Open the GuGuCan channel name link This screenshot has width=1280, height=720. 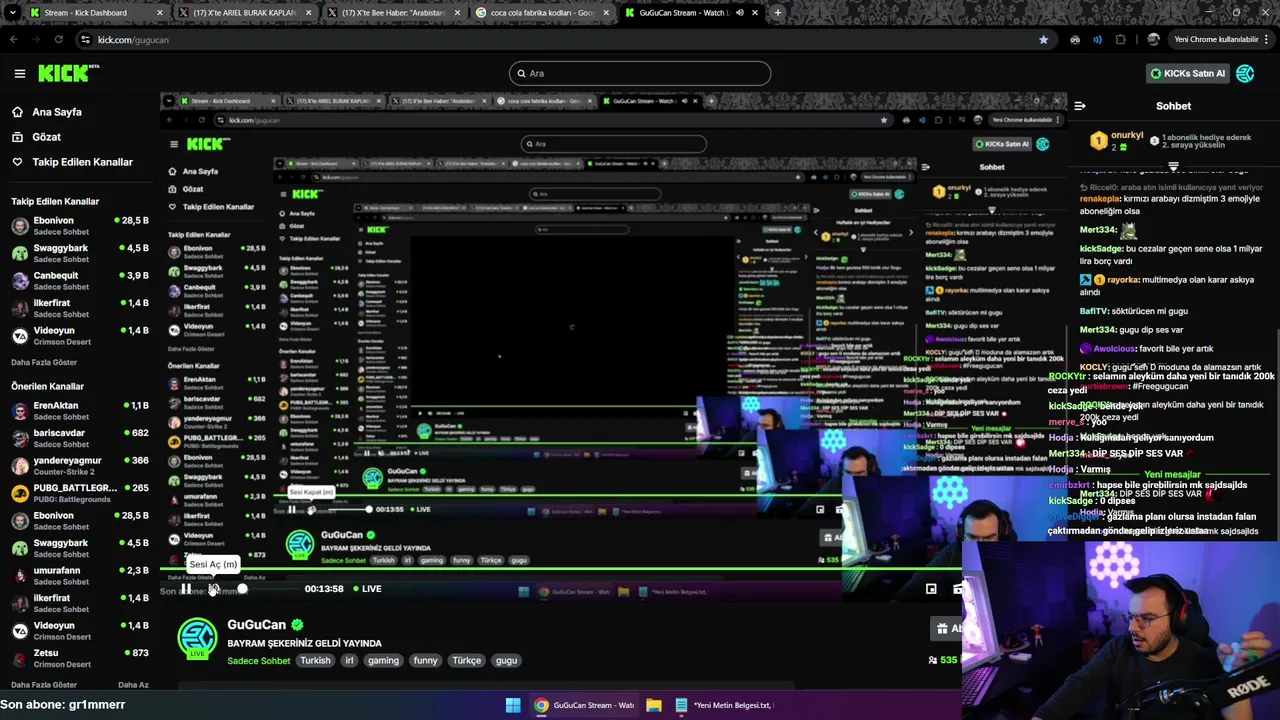click(256, 624)
